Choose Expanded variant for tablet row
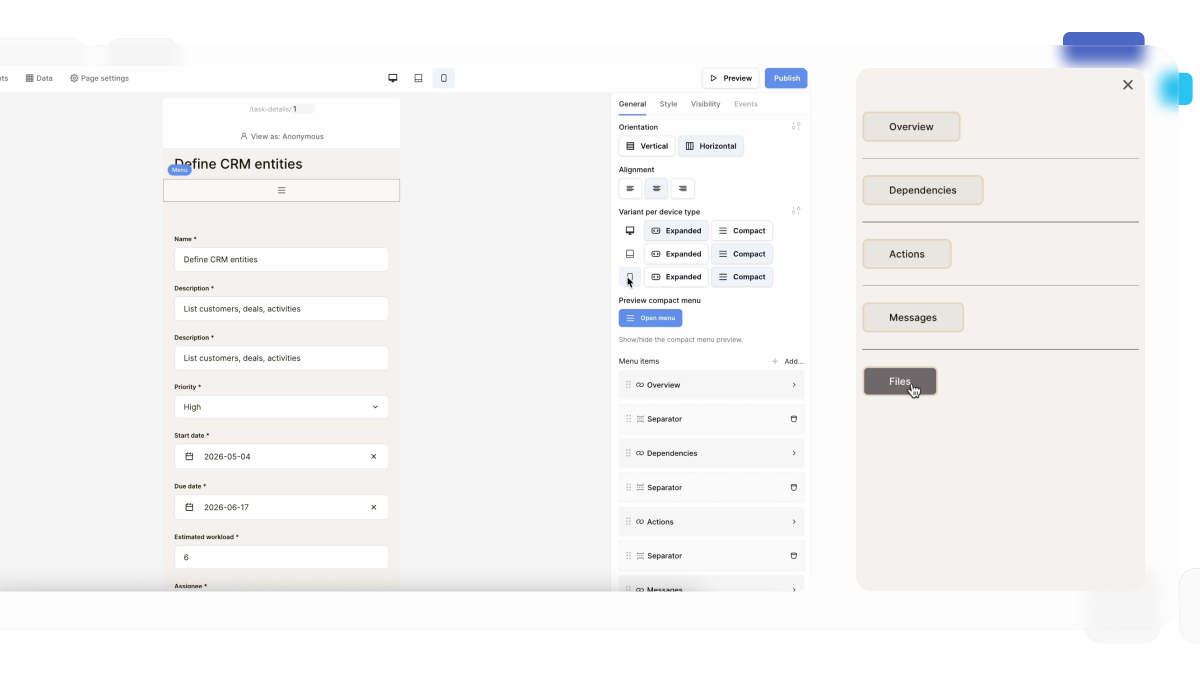1200x675 pixels. 676,254
